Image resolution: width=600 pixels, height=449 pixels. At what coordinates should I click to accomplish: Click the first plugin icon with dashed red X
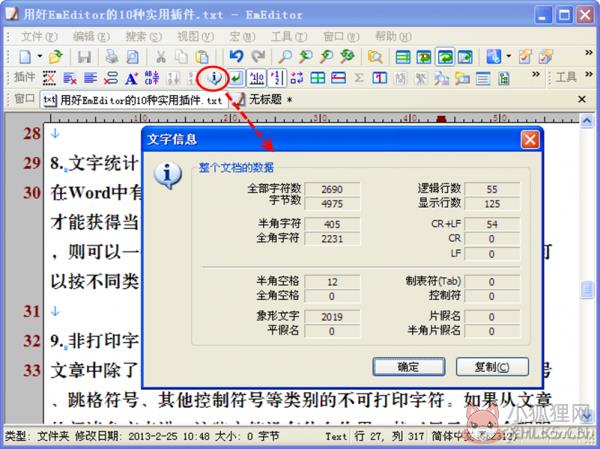click(49, 78)
